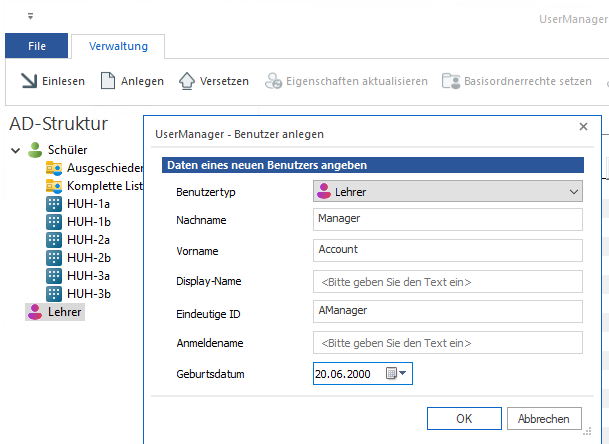Screen dimensions: 609x444
Task: Open the File menu
Action: [x=35, y=46]
